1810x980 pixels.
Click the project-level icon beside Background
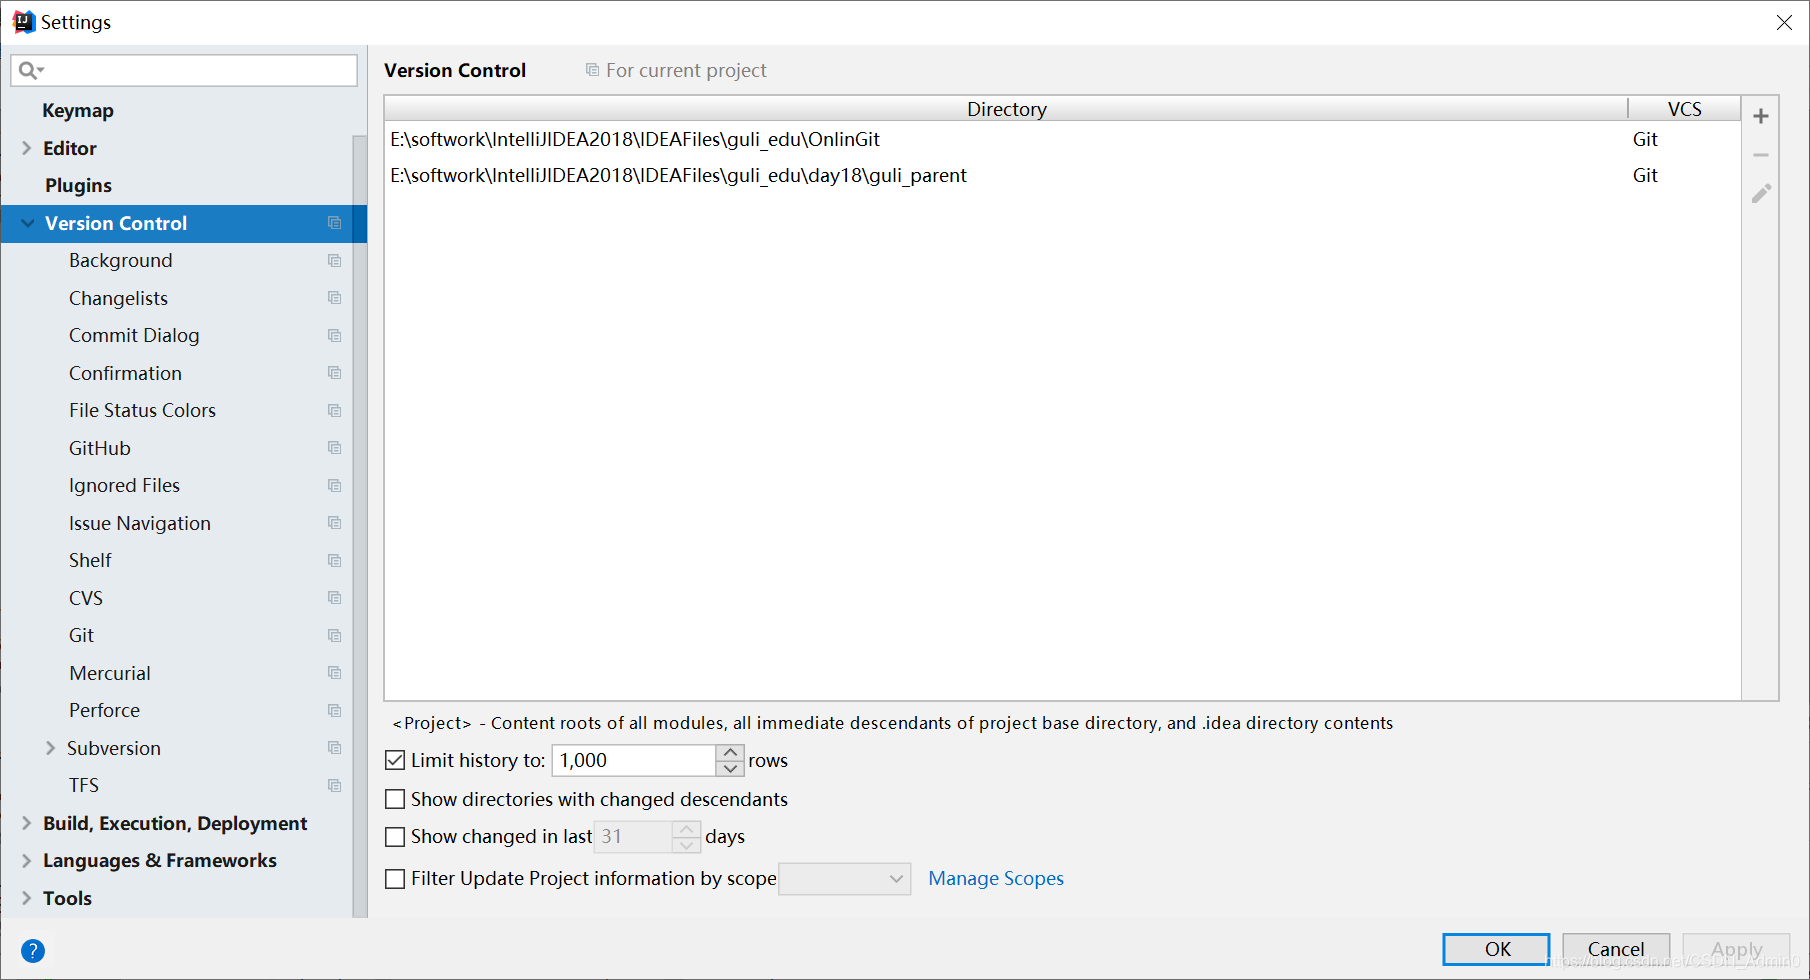(x=335, y=261)
